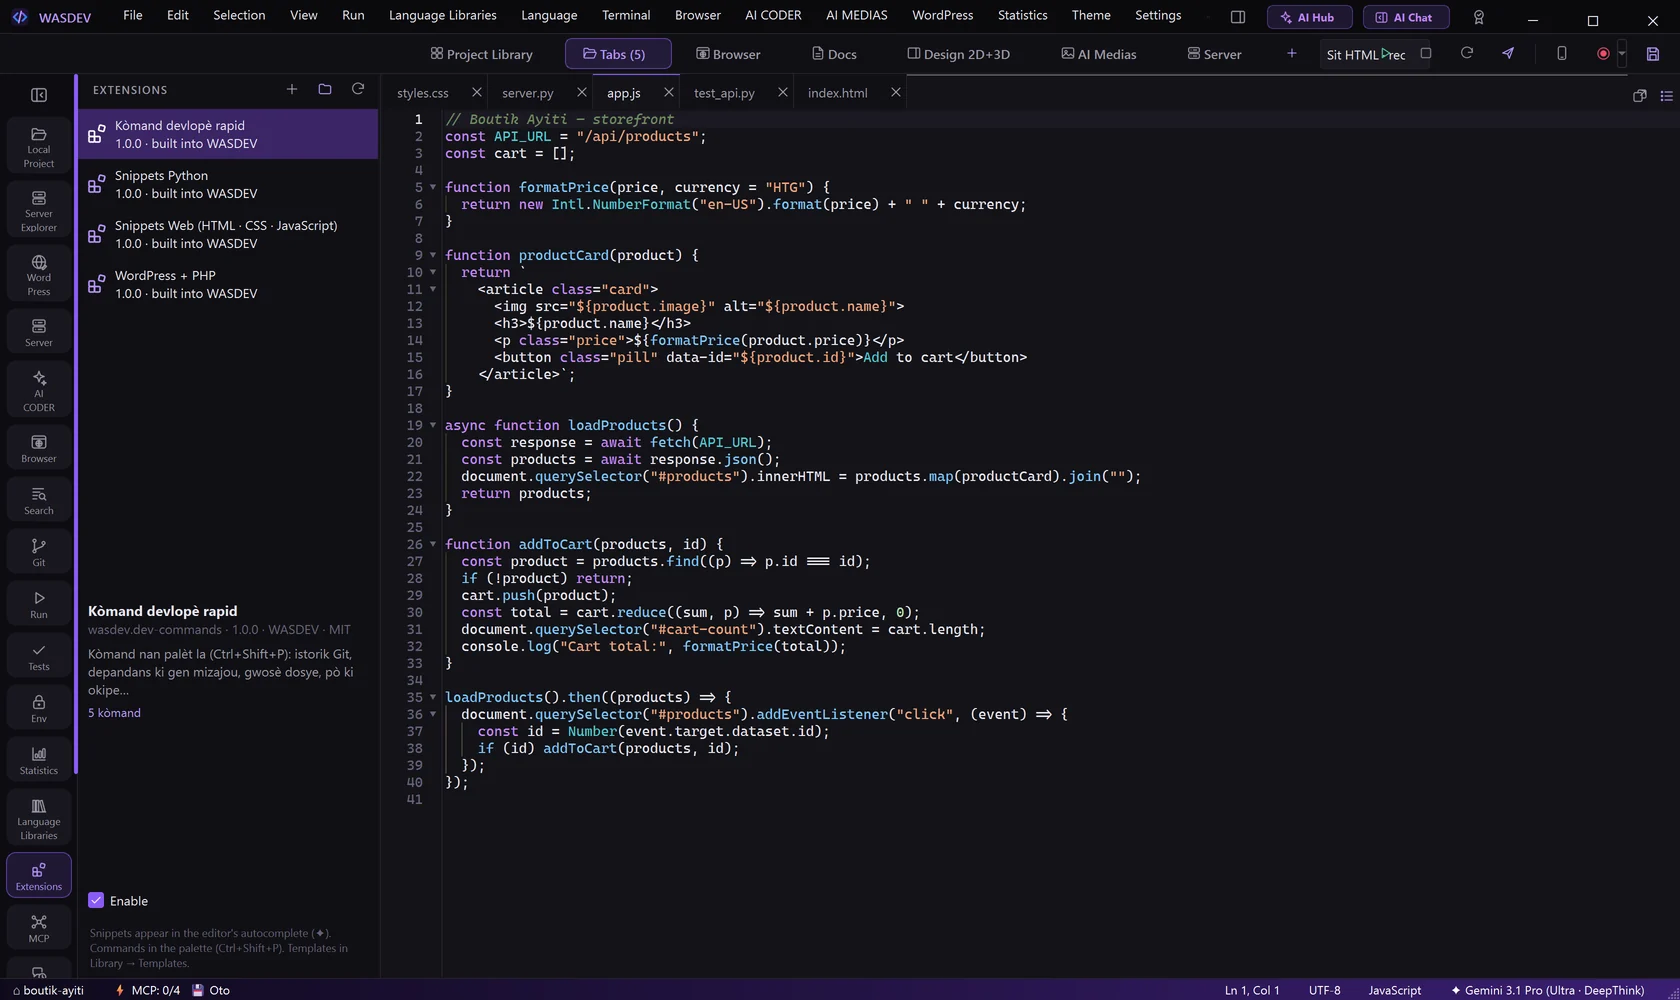Open the AI model selector in status bar

click(1547, 990)
